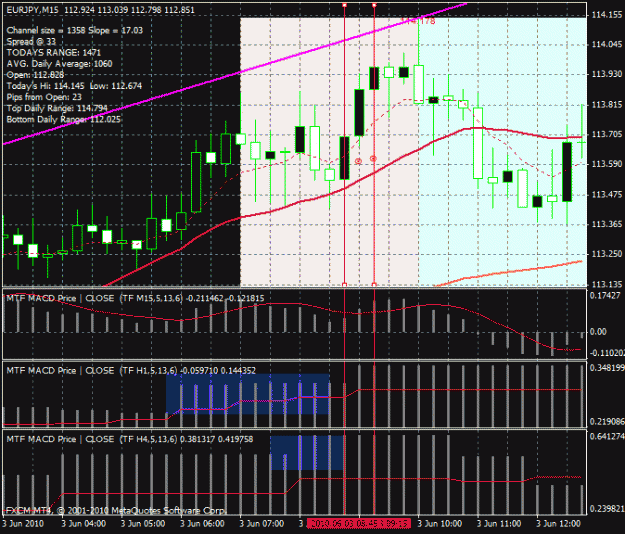The height and width of the screenshot is (534, 625).
Task: Click the '3 Jun 05:00' time axis label
Action: click(x=143, y=524)
